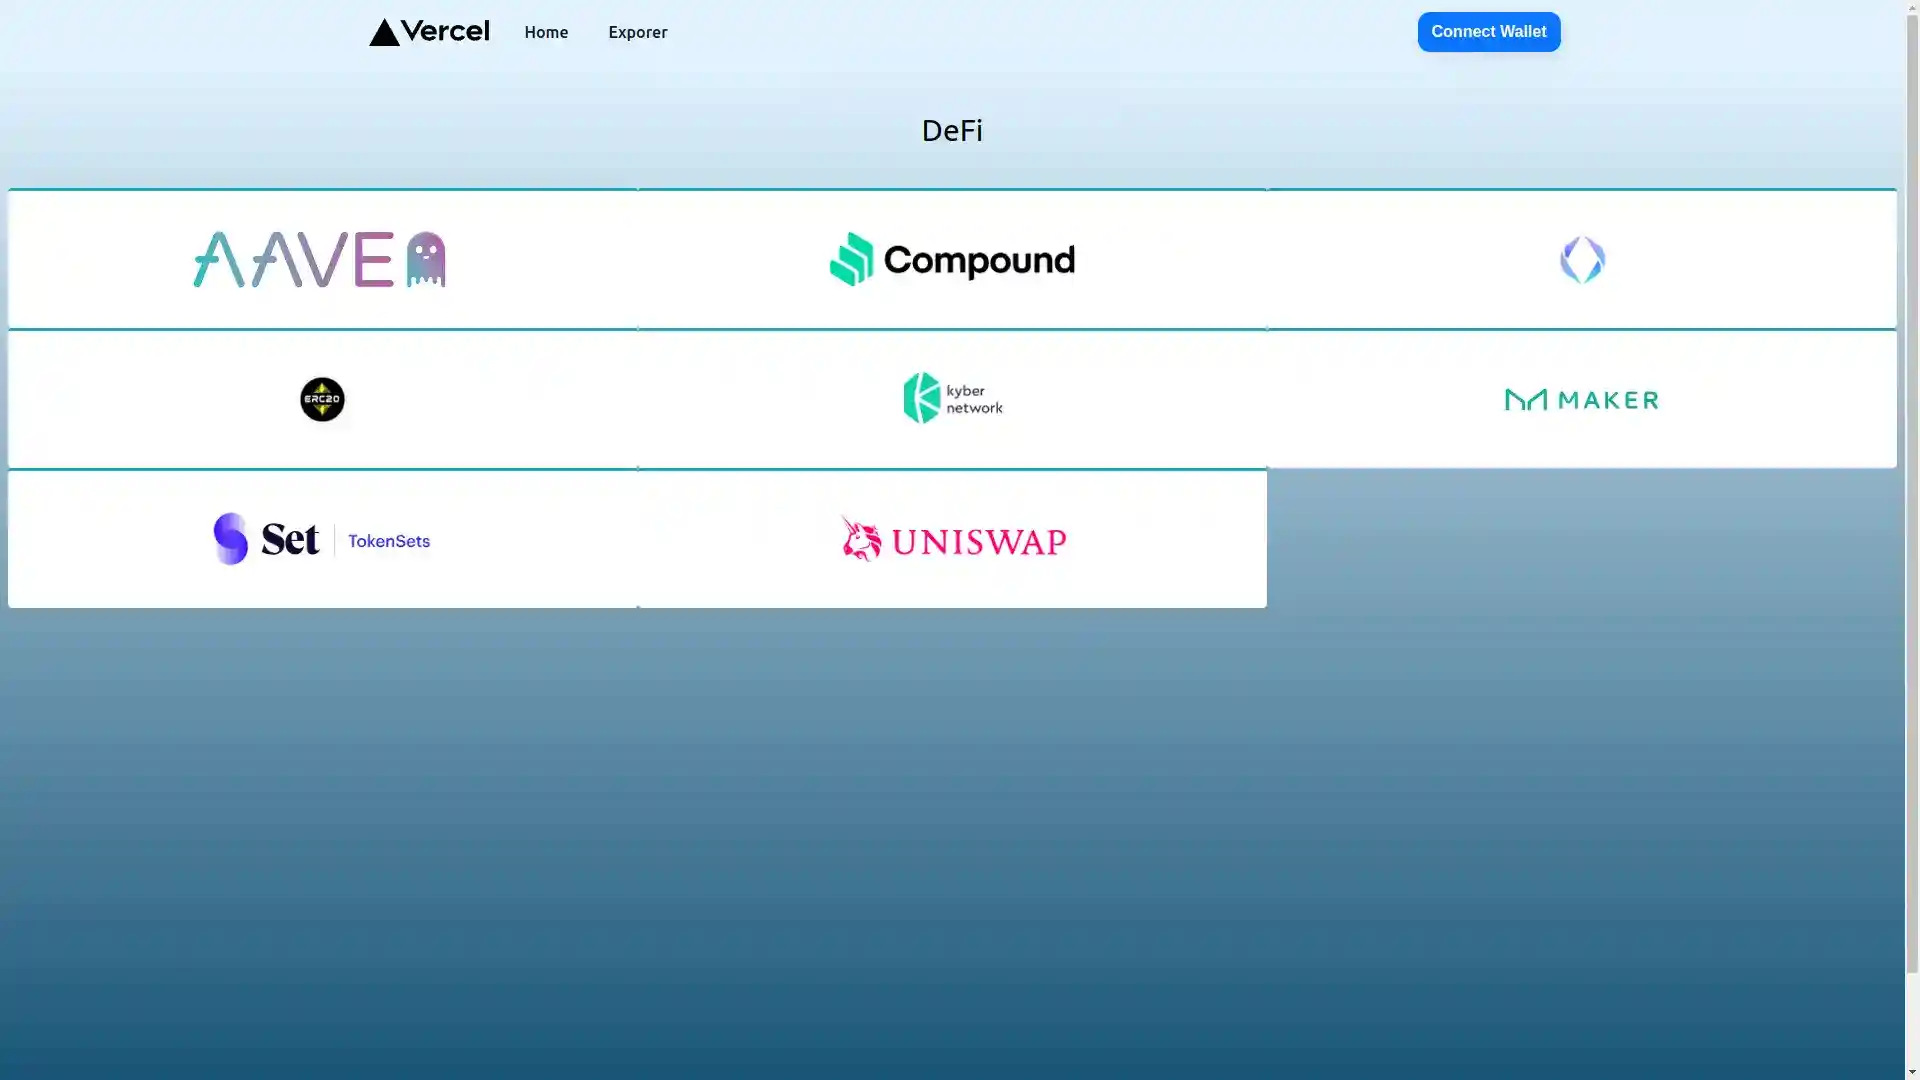Click the Oasis/dYdX diamond icon
This screenshot has width=1920, height=1080.
point(1581,258)
